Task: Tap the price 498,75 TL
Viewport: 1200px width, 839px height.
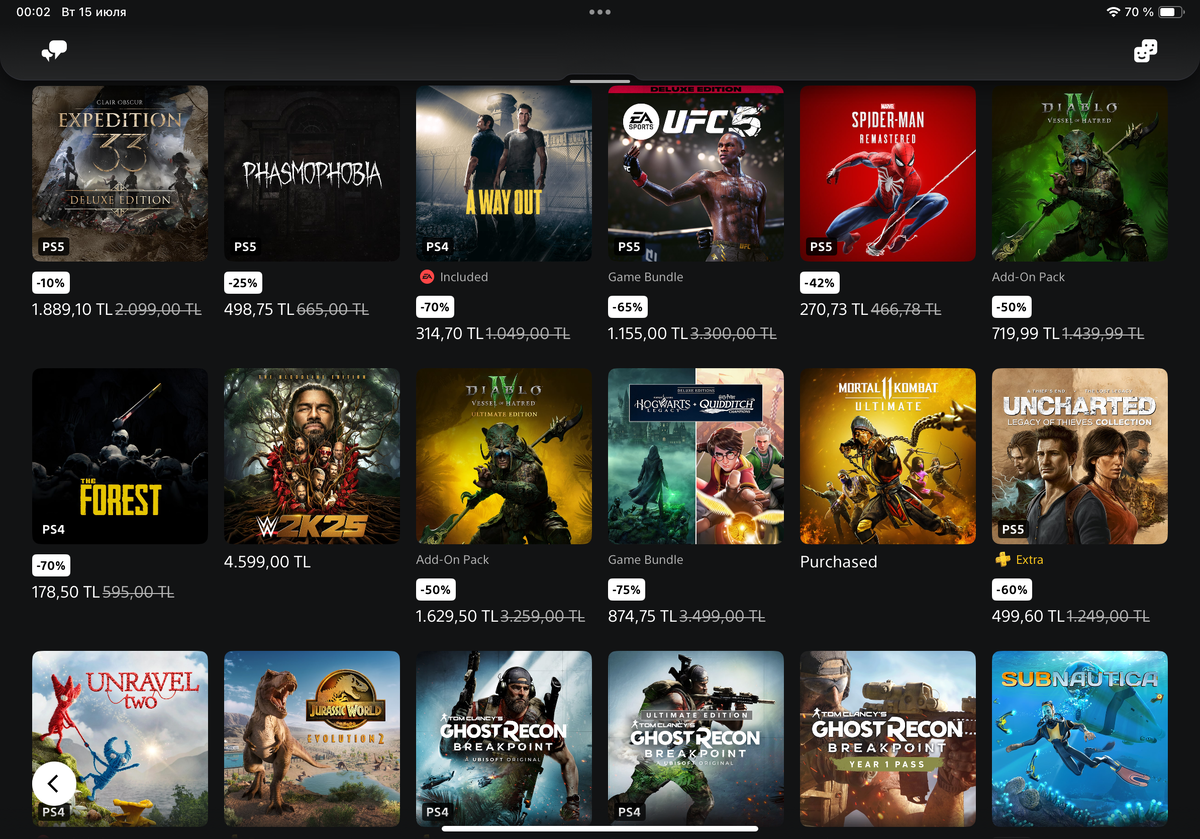Action: 258,310
